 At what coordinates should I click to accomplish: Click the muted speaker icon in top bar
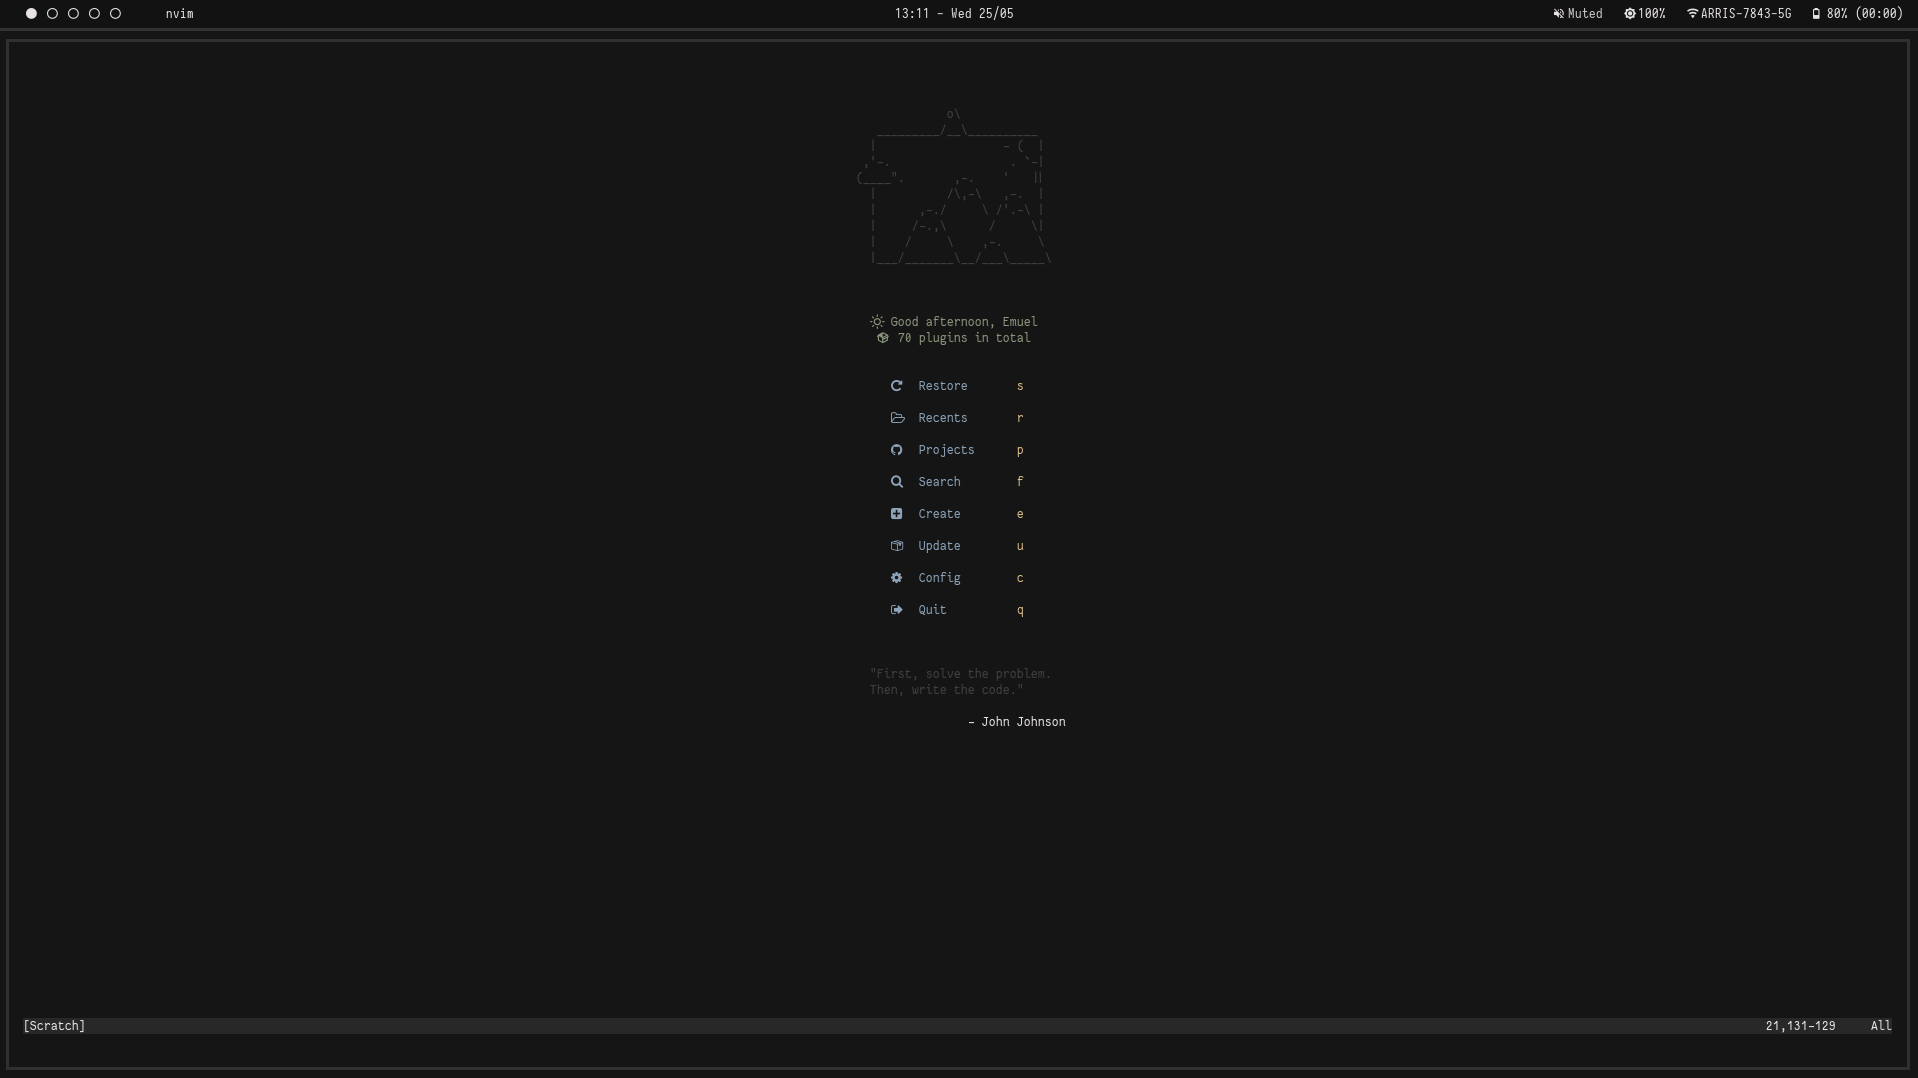point(1558,14)
